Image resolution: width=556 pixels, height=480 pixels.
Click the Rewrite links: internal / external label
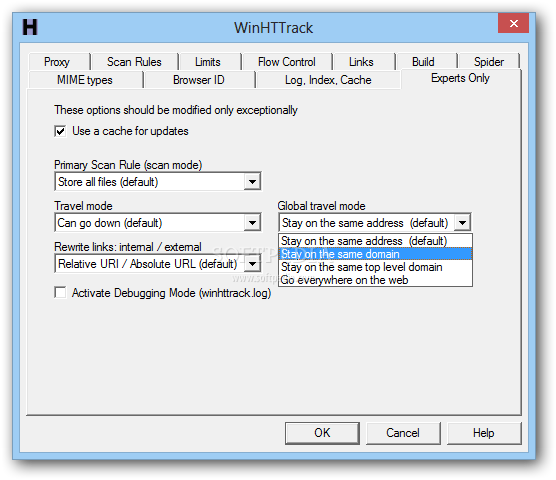(x=128, y=247)
